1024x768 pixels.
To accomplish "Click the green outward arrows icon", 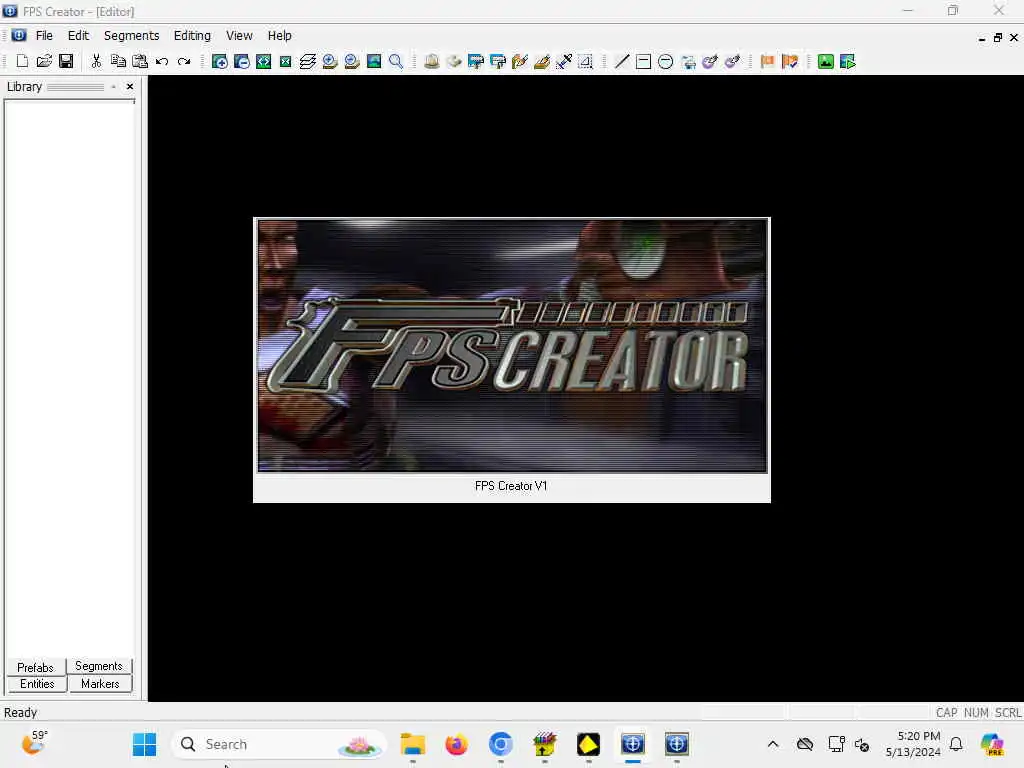I will click(x=264, y=61).
